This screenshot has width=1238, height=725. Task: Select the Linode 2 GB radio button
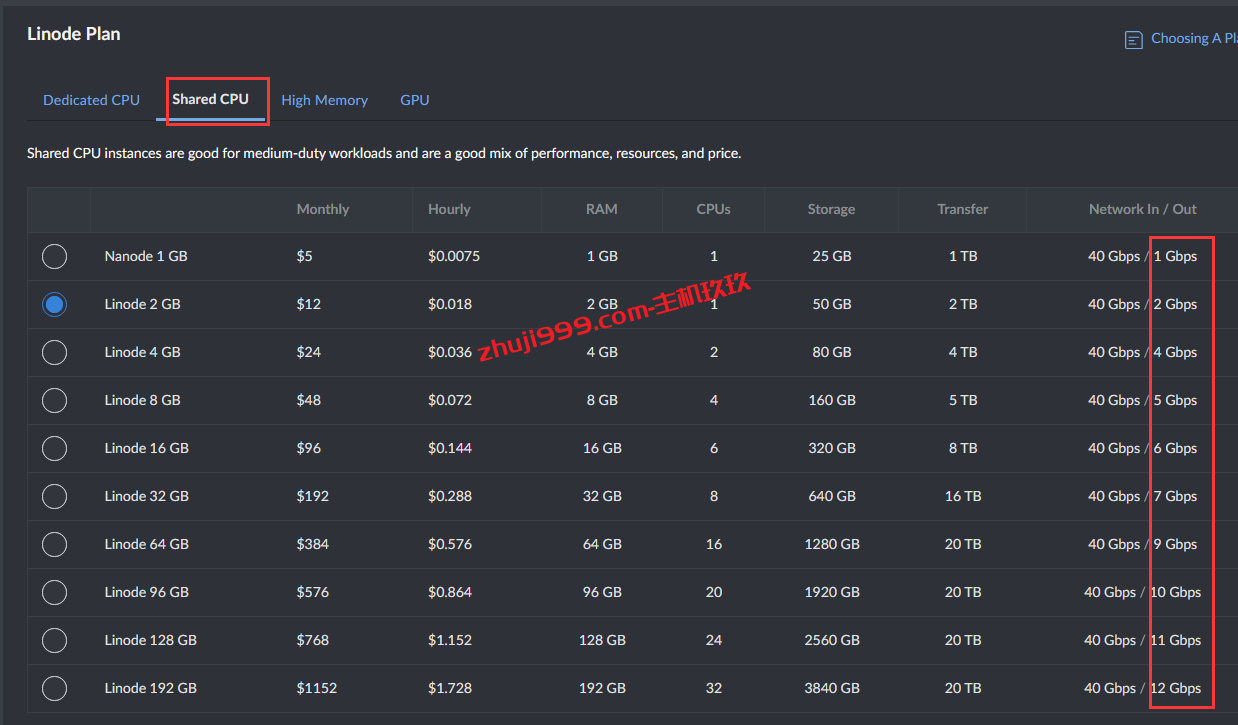tap(54, 304)
